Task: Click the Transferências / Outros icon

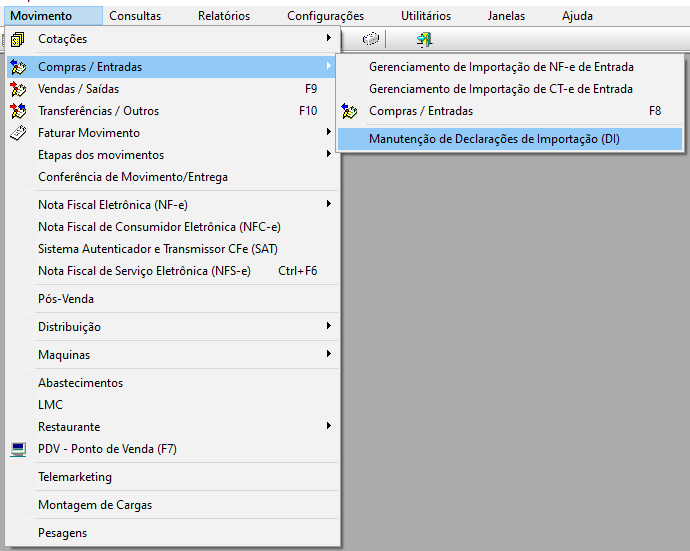Action: [x=17, y=111]
